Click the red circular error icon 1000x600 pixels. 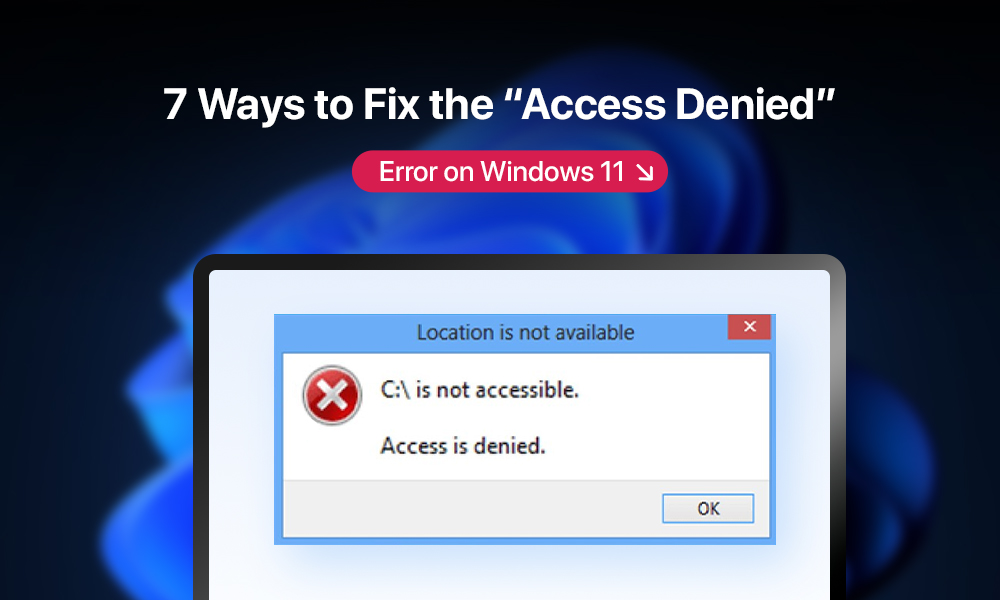pyautogui.click(x=332, y=395)
